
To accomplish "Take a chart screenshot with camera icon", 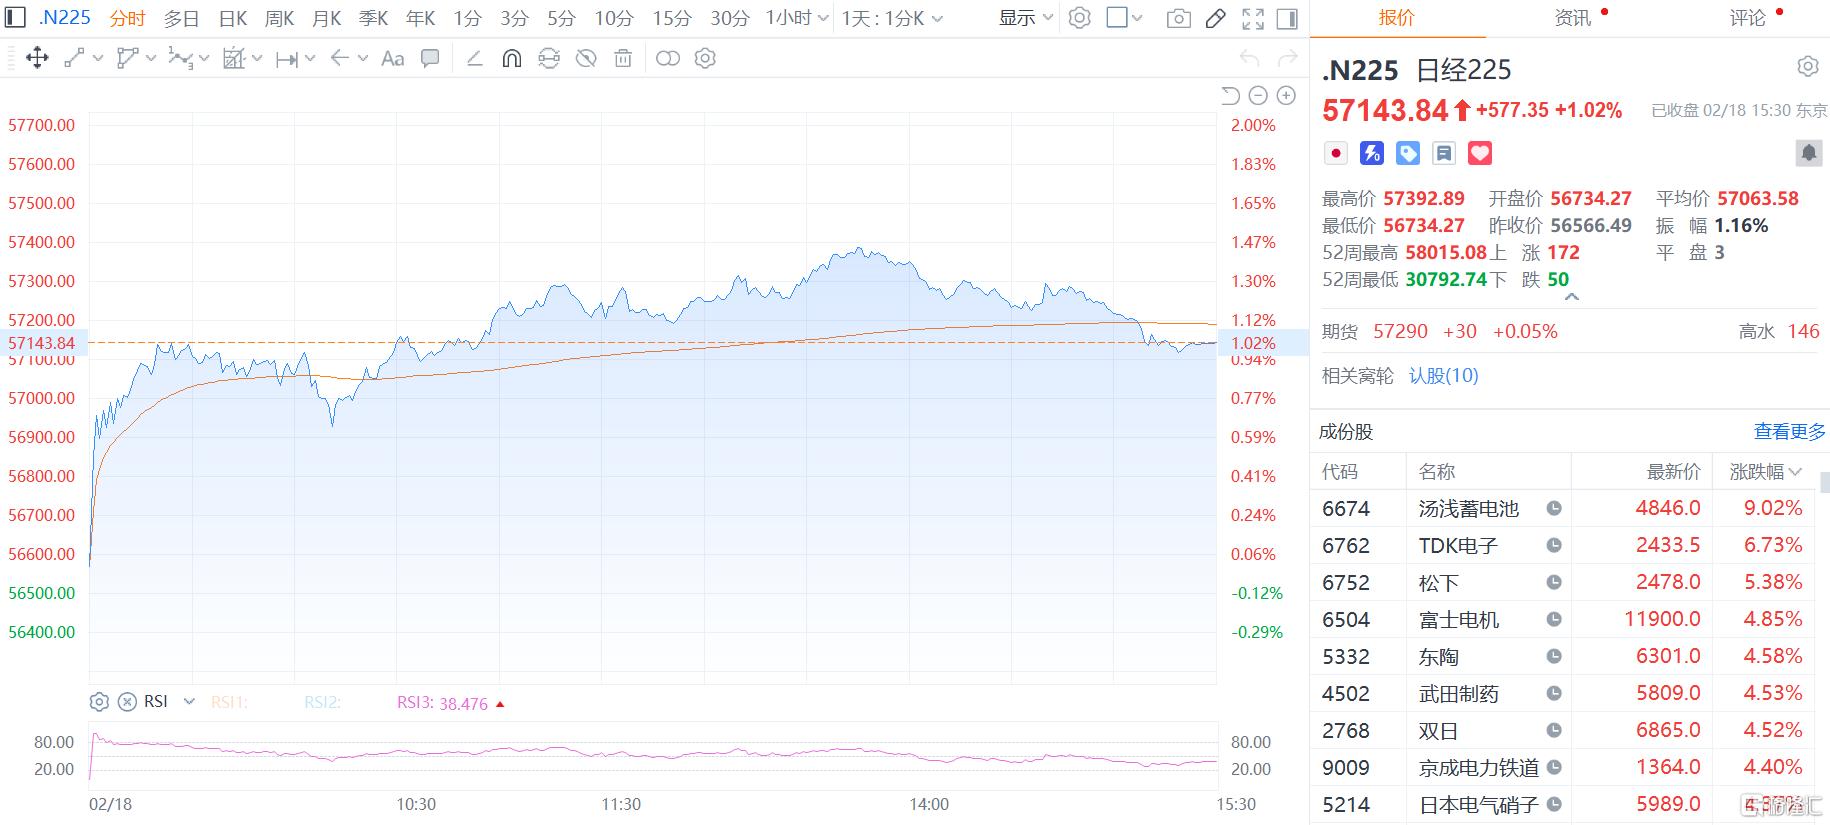I will tap(1178, 18).
